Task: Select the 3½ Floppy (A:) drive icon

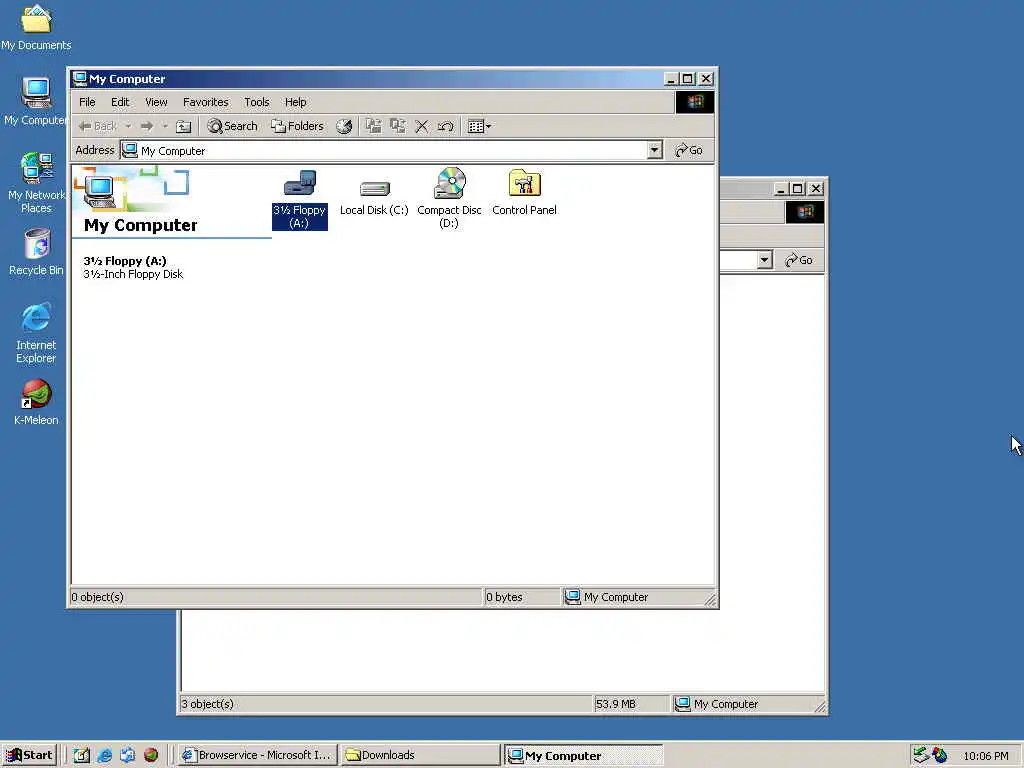Action: click(x=300, y=199)
